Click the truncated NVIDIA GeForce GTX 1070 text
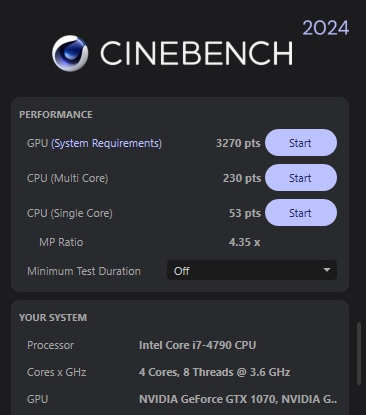This screenshot has height=415, width=366. (238, 399)
